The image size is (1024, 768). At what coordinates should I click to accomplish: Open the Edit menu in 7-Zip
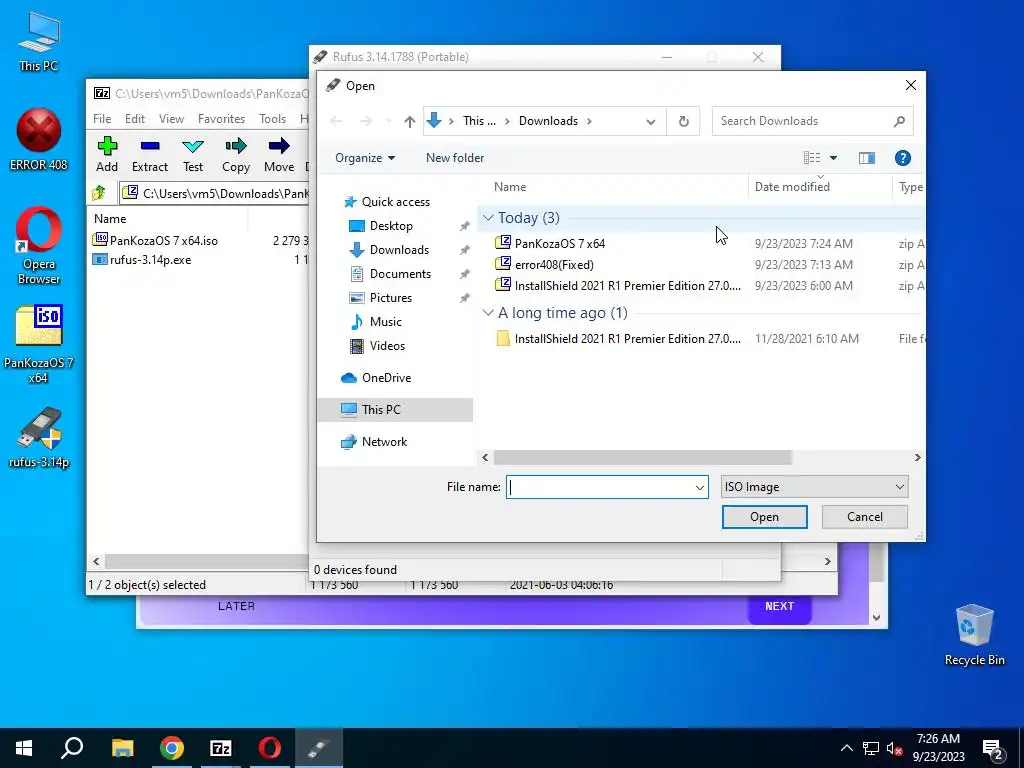[x=135, y=119]
